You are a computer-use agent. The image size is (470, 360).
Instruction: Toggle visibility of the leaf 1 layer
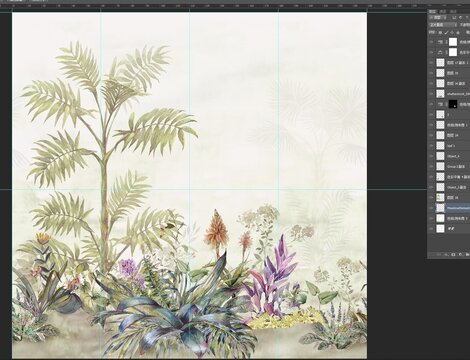[x=432, y=146]
